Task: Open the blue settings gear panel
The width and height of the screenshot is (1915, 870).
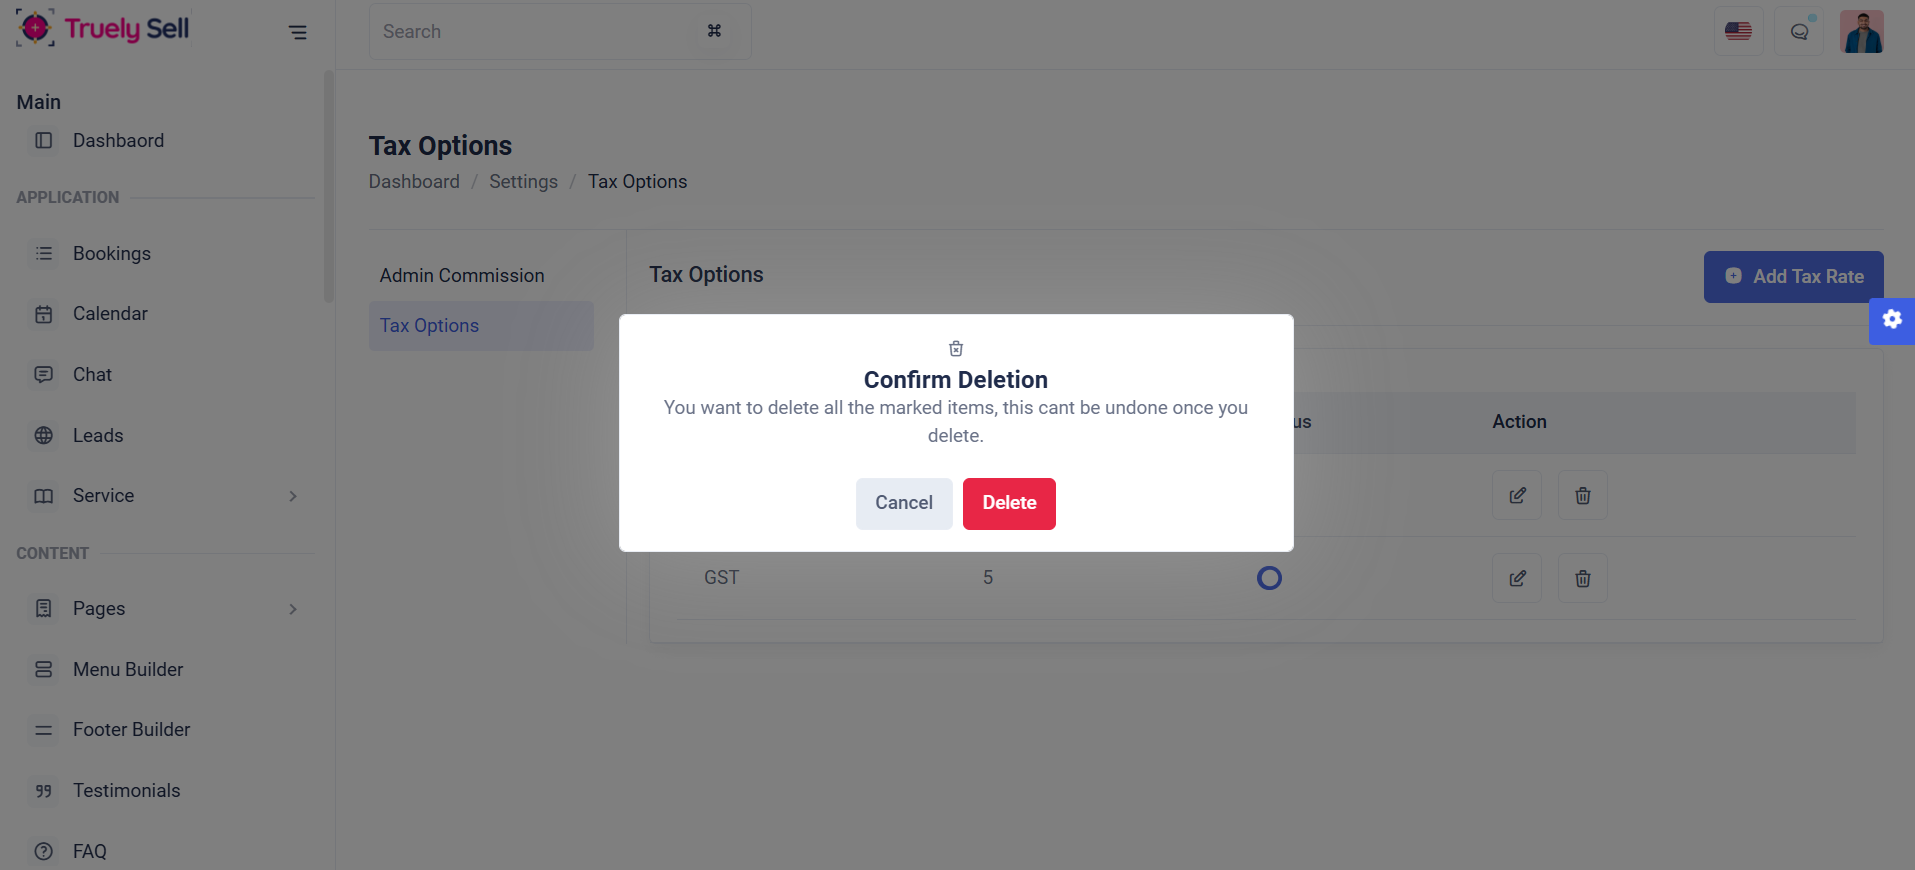Action: point(1892,321)
